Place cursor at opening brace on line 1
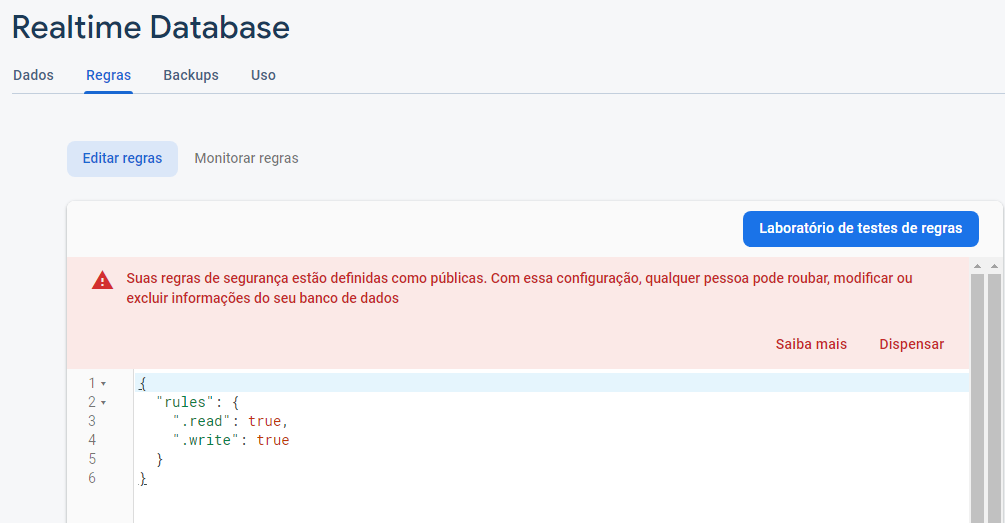The width and height of the screenshot is (1005, 523). [143, 383]
